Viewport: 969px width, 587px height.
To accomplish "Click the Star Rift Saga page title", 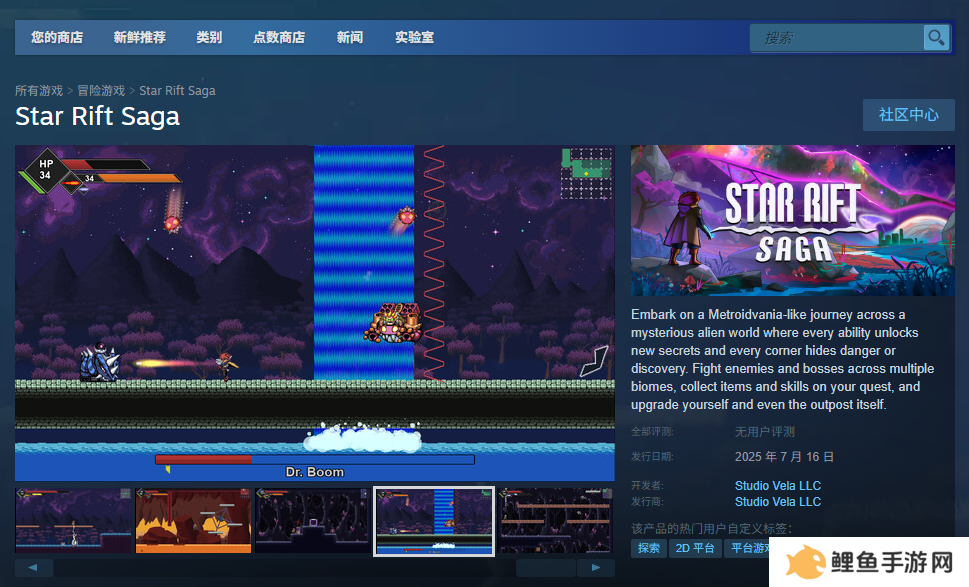I will 98,117.
